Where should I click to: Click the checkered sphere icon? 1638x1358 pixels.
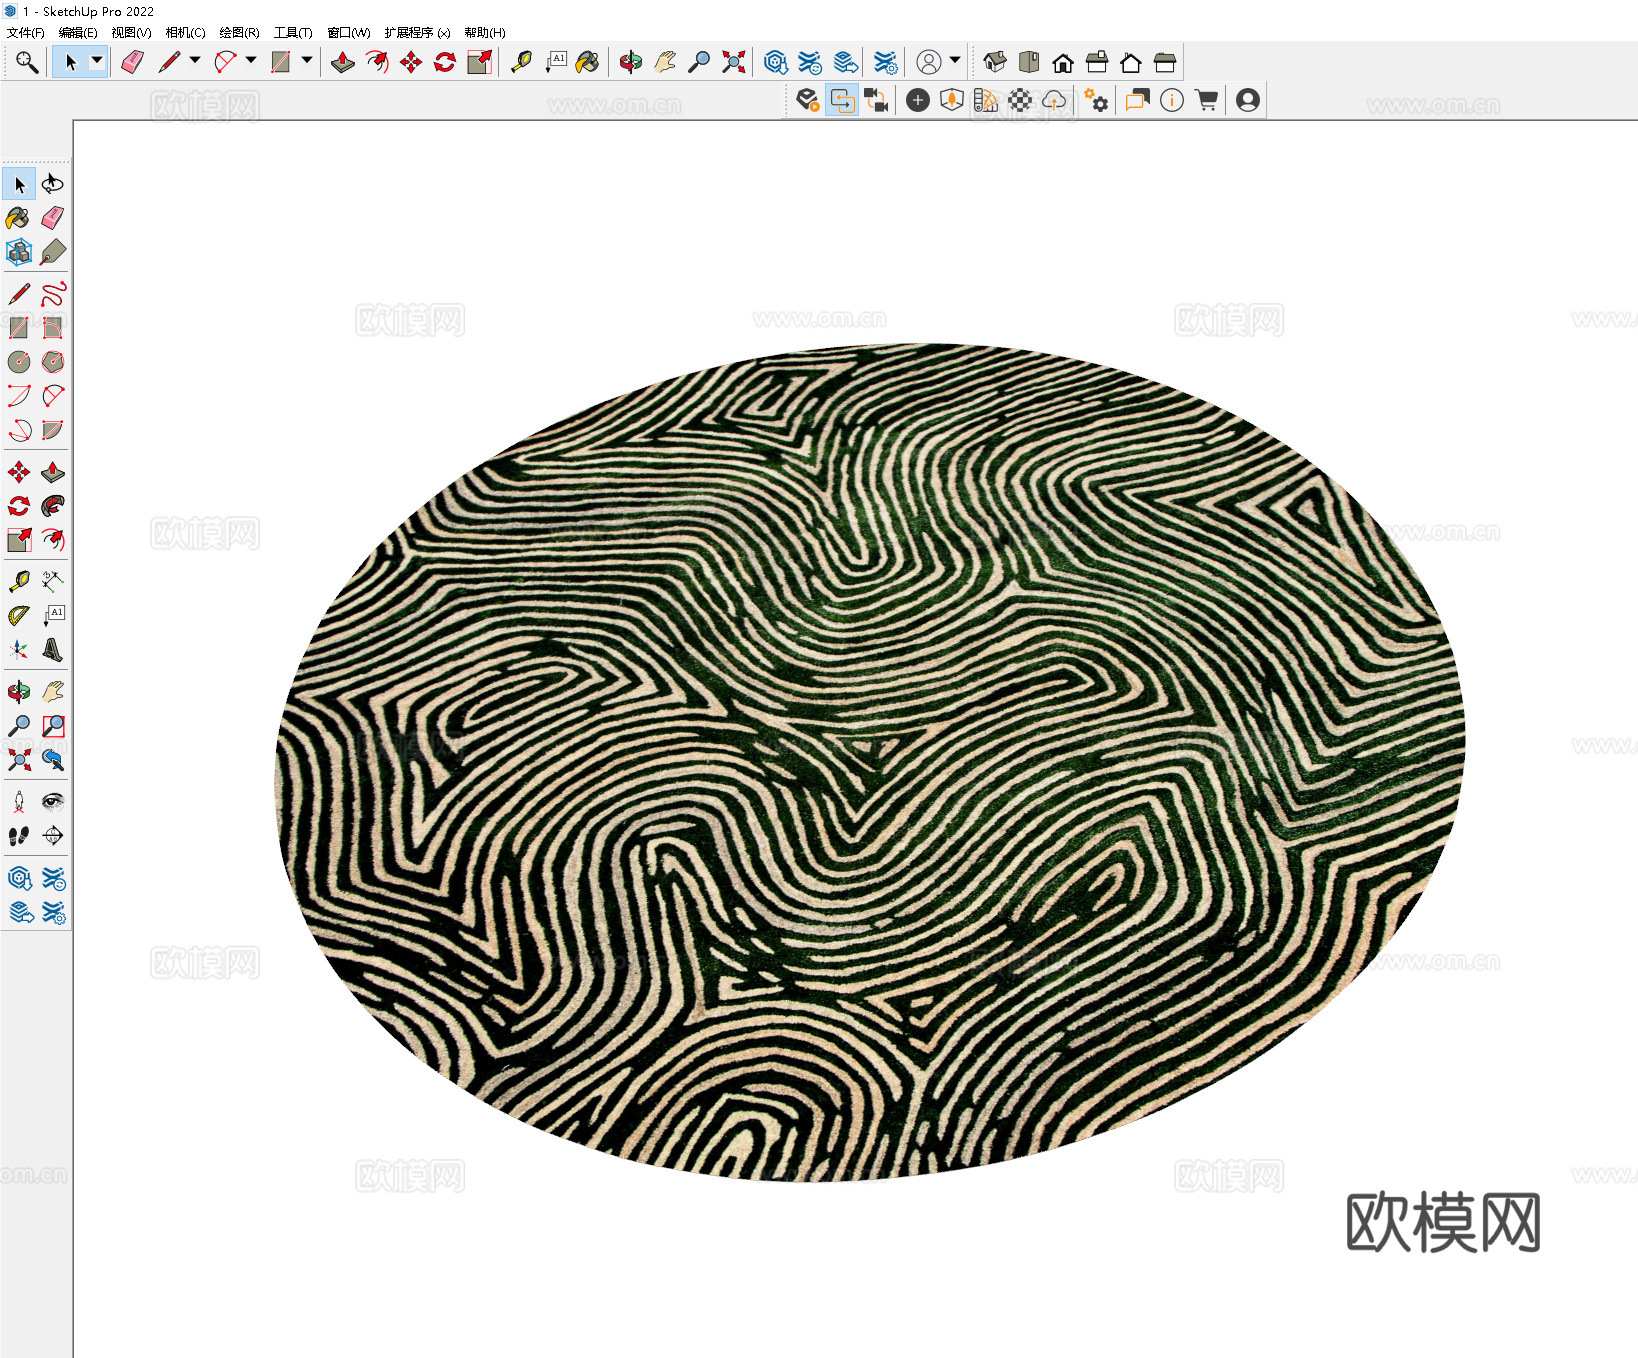click(1020, 100)
